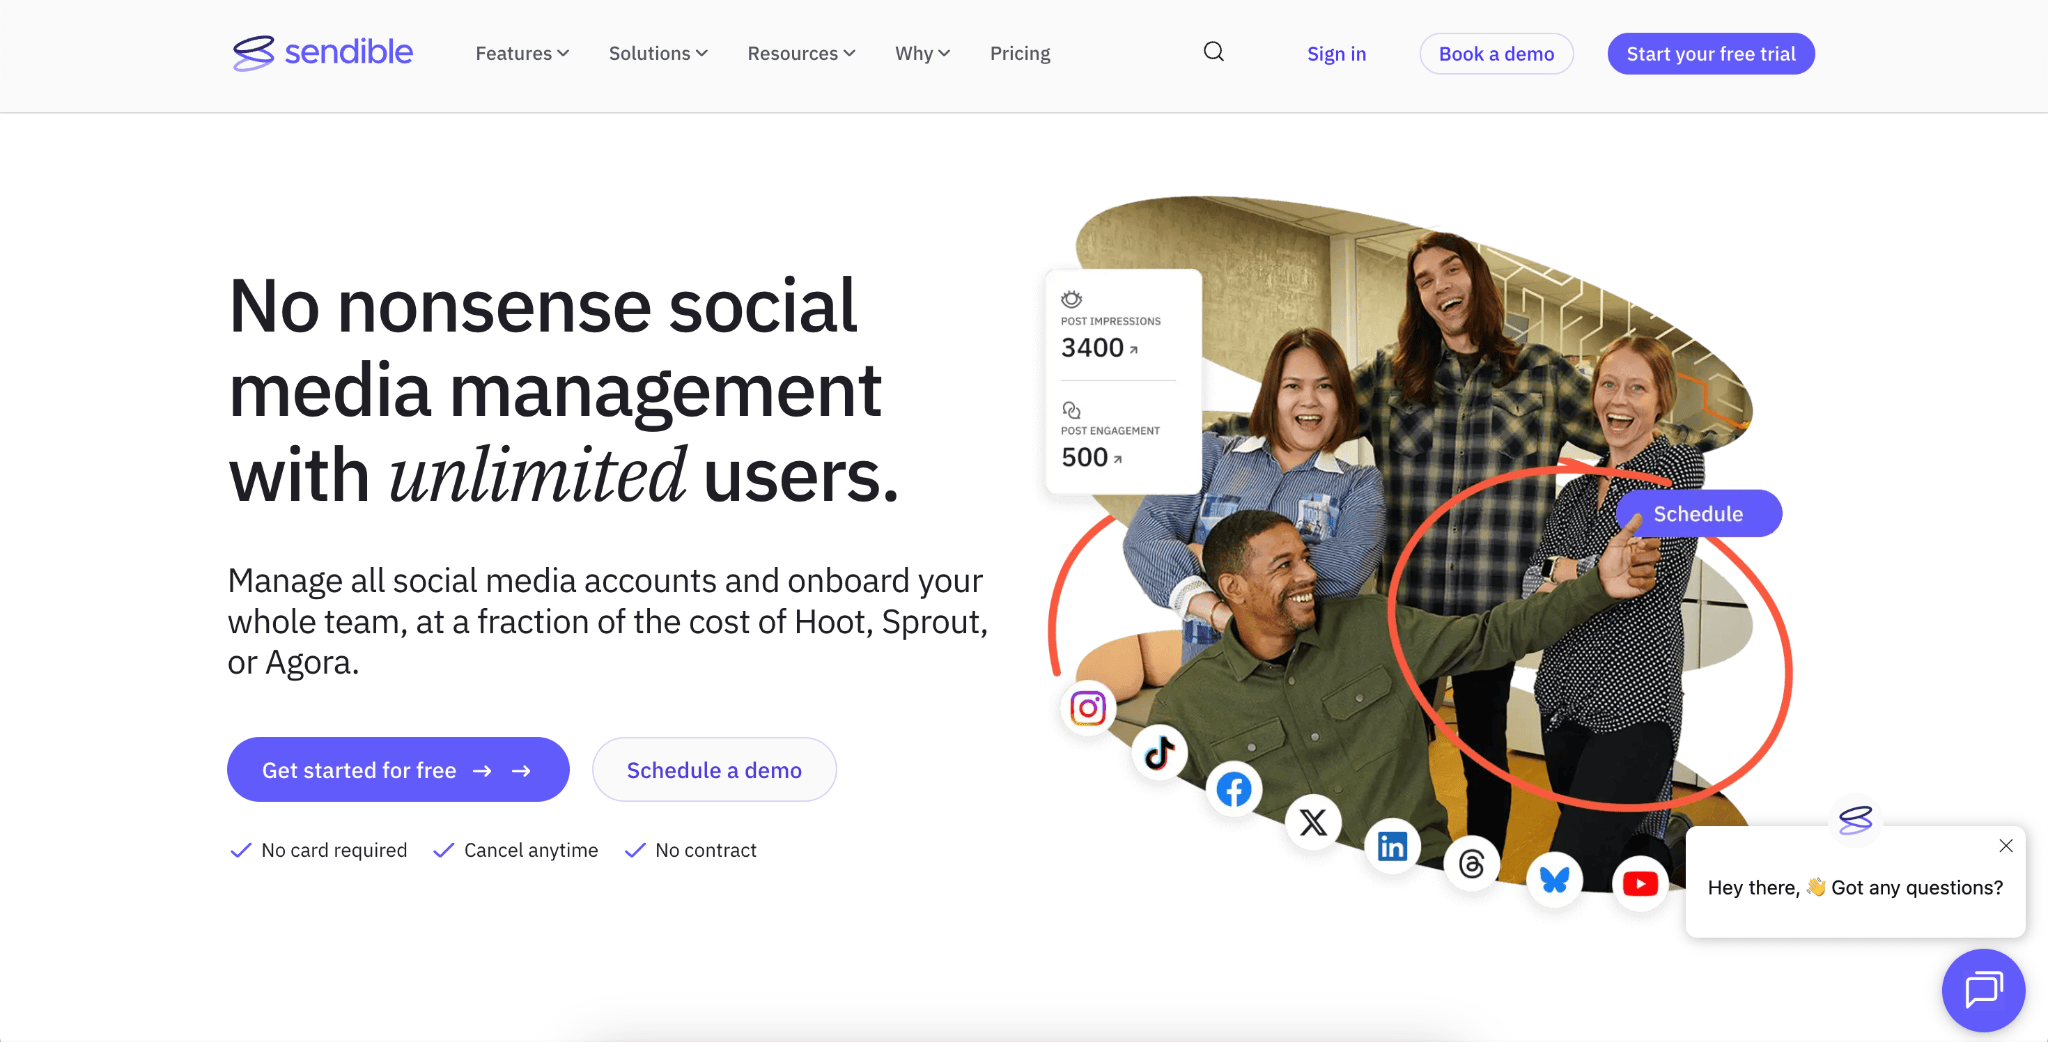2048x1042 pixels.
Task: Click the 'Hey there, Got any questions?' message
Action: (x=1855, y=887)
